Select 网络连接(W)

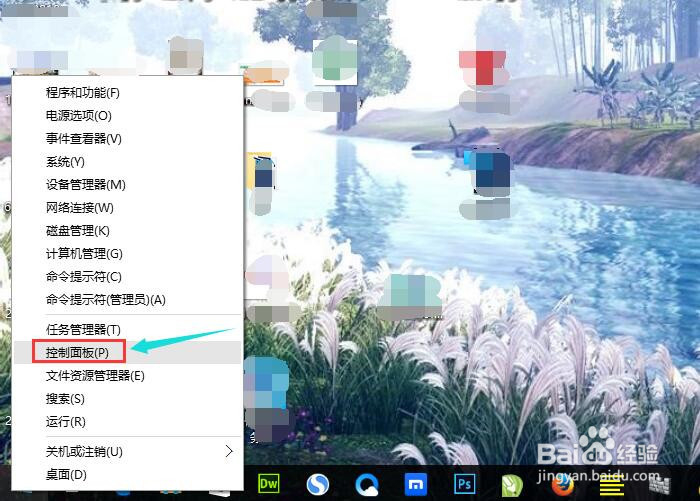click(128, 208)
